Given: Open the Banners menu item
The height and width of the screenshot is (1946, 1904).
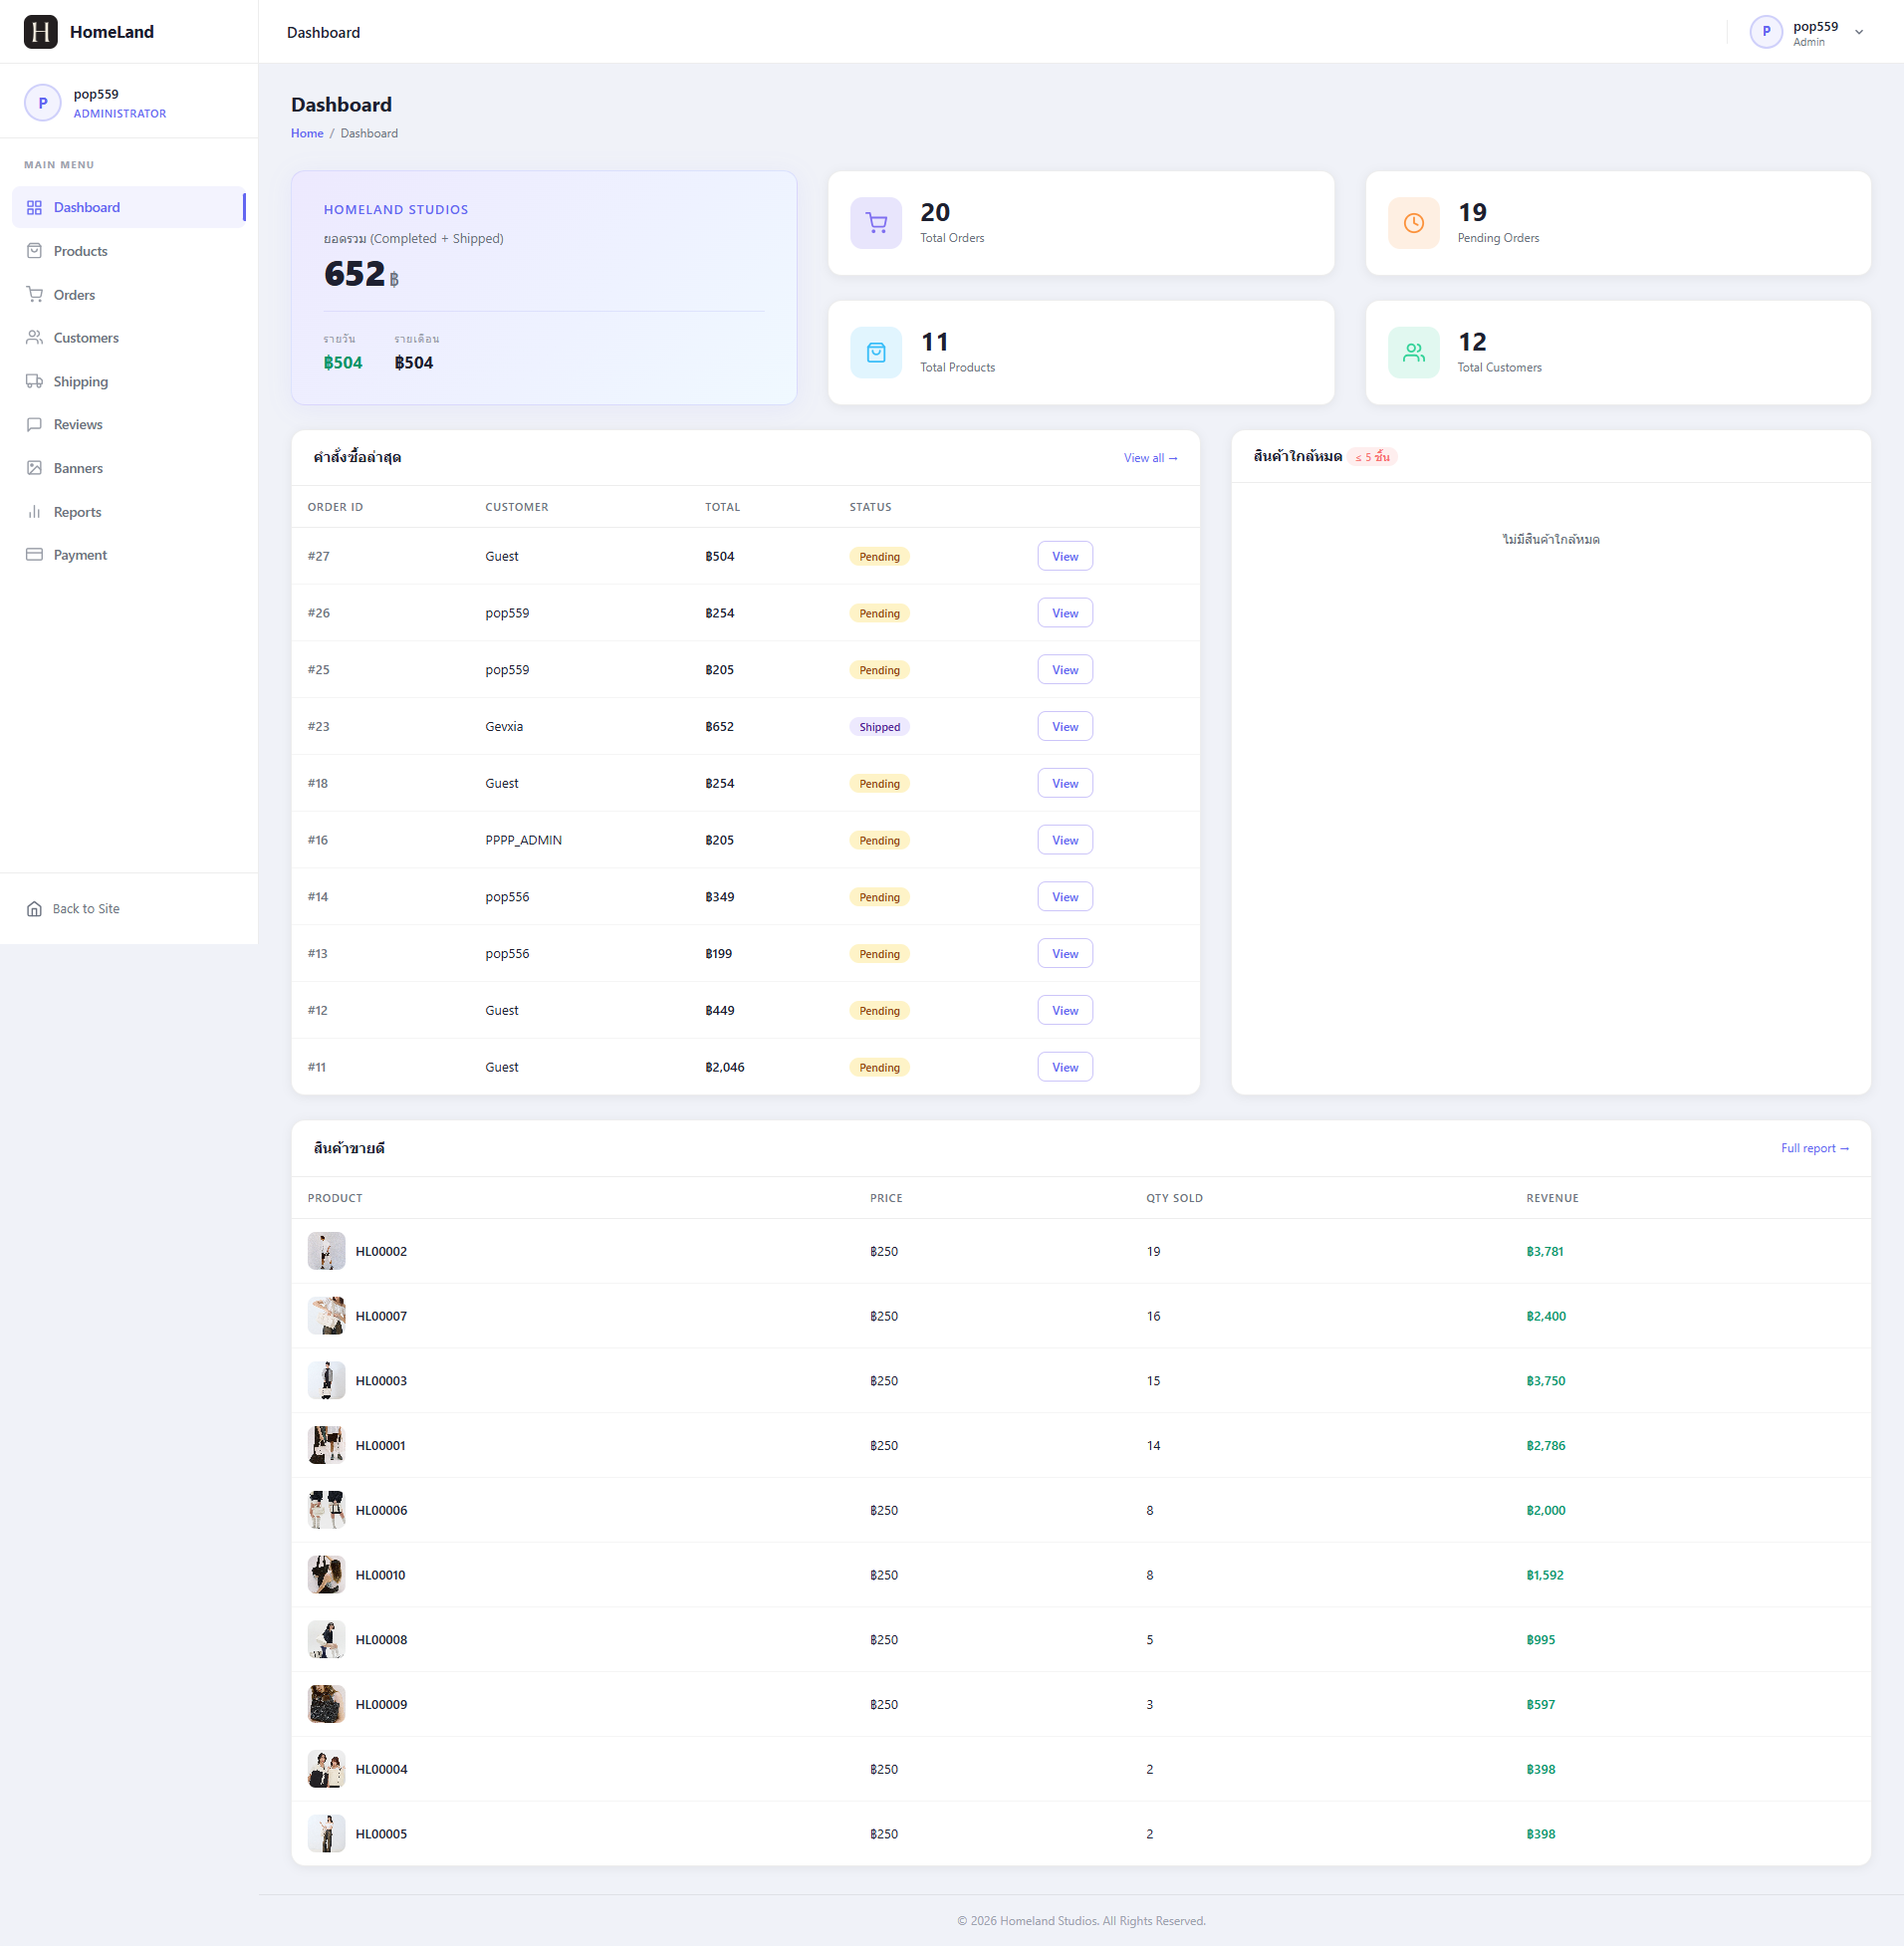Looking at the screenshot, I should (x=129, y=468).
